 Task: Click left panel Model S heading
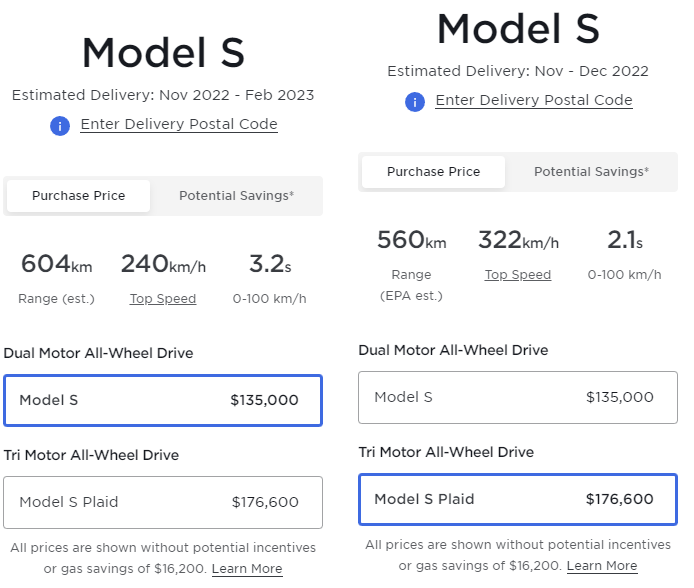pyautogui.click(x=163, y=52)
